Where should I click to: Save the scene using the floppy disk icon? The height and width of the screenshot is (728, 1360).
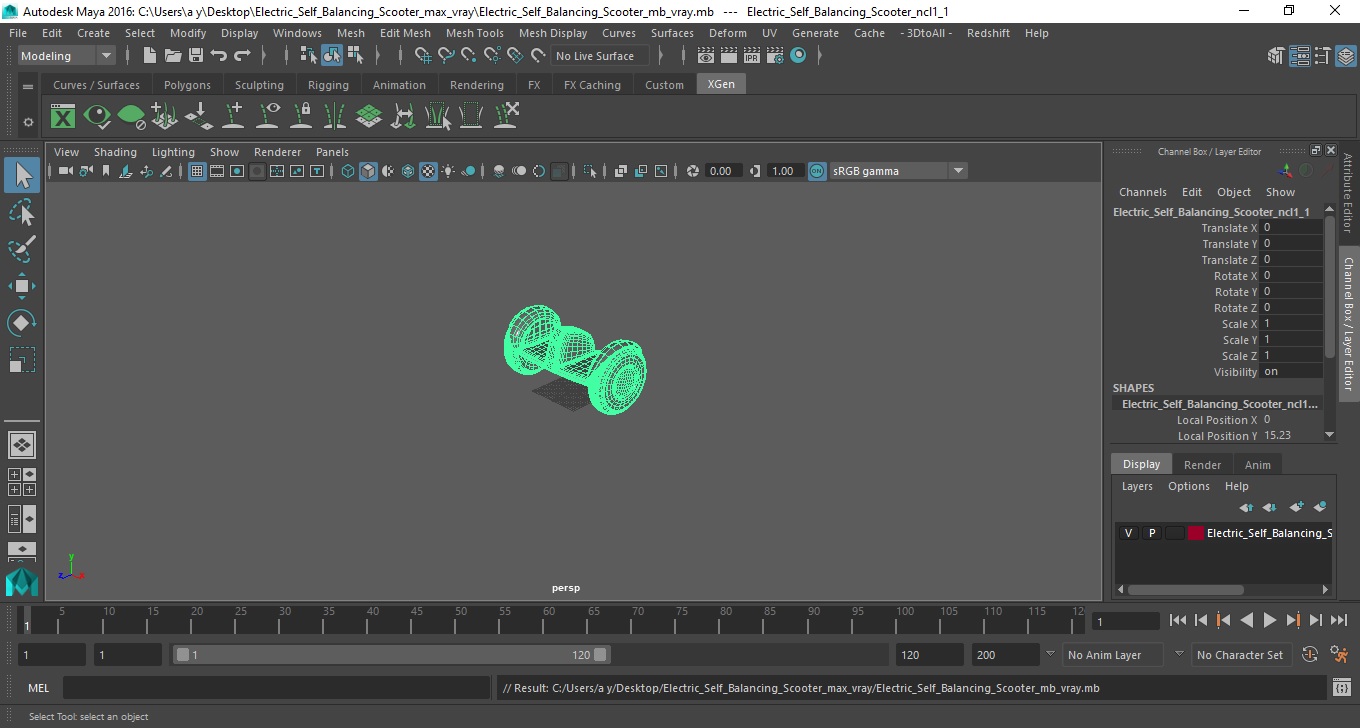pos(195,56)
